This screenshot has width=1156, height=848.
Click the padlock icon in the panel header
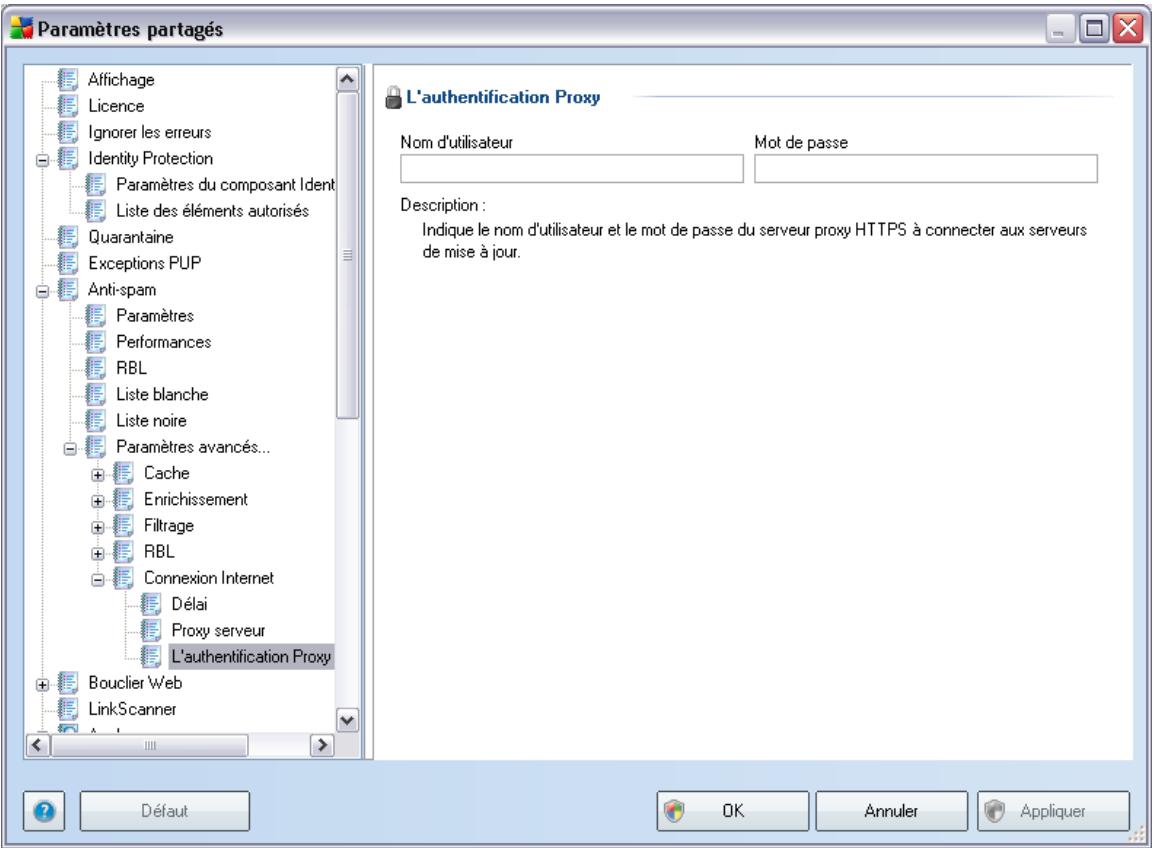pos(394,97)
